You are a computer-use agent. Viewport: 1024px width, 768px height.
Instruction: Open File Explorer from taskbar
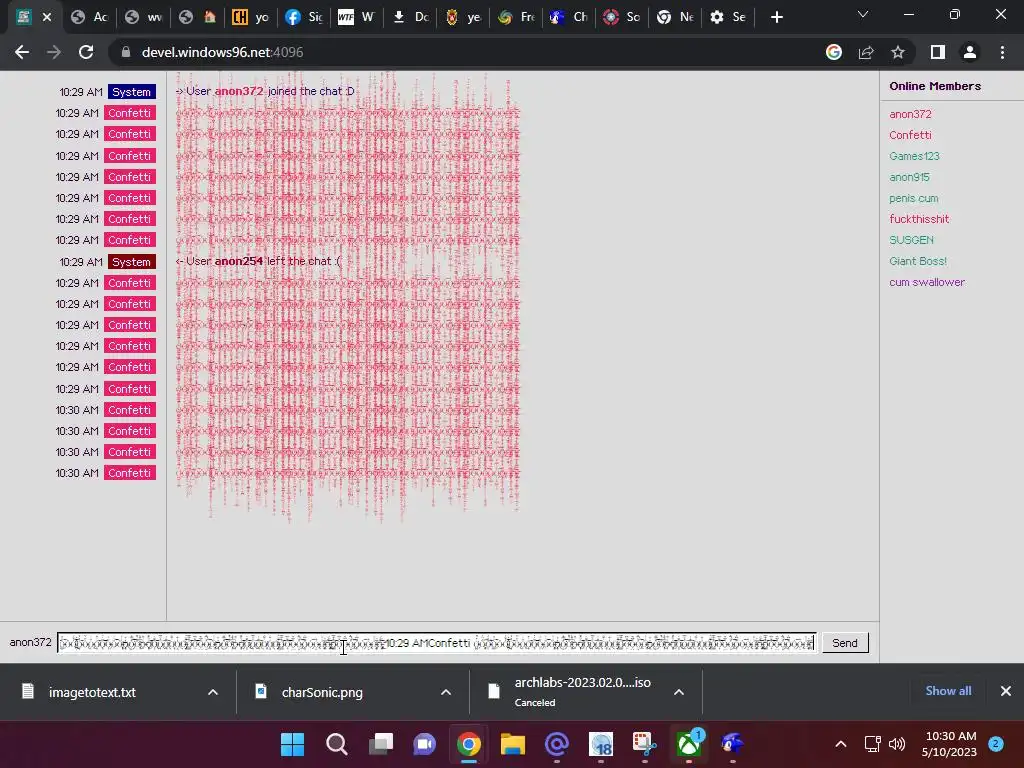click(x=513, y=744)
